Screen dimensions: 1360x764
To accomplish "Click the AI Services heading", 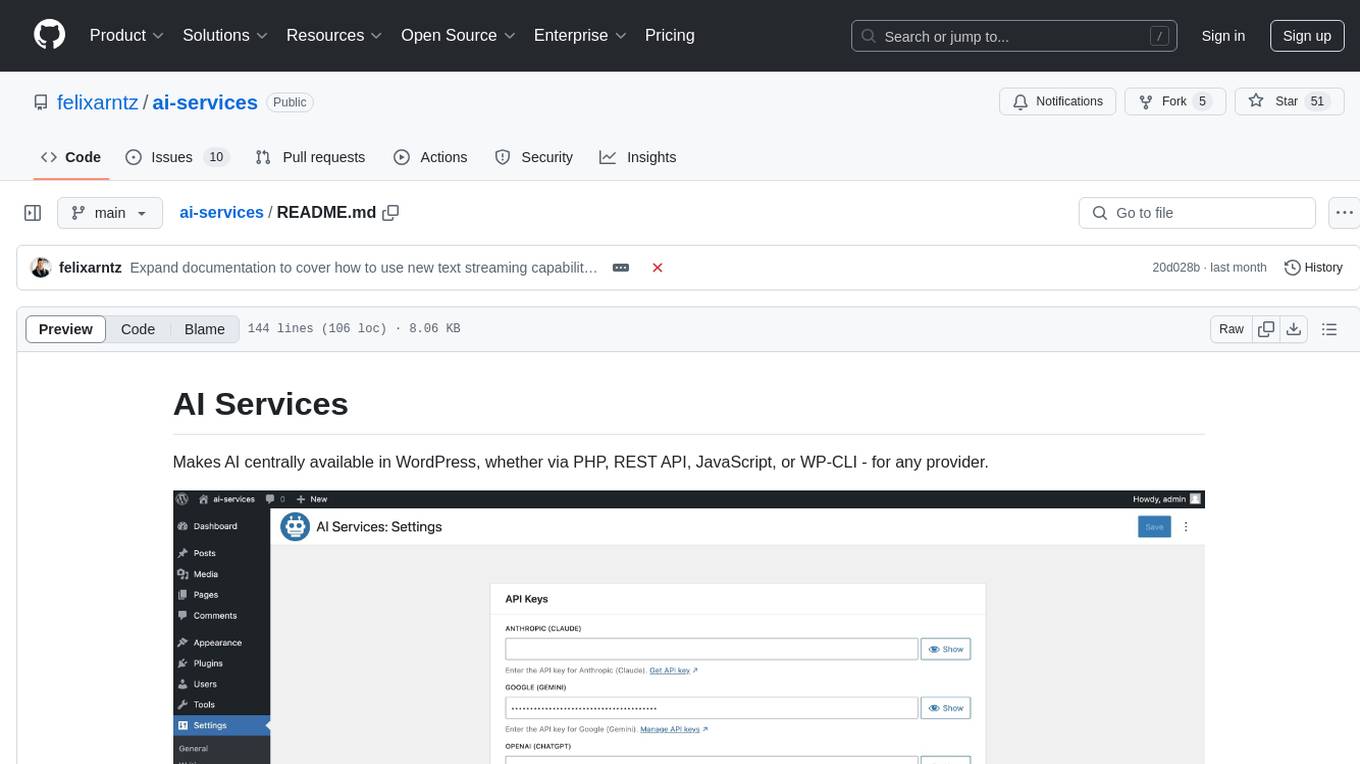I will [x=261, y=403].
